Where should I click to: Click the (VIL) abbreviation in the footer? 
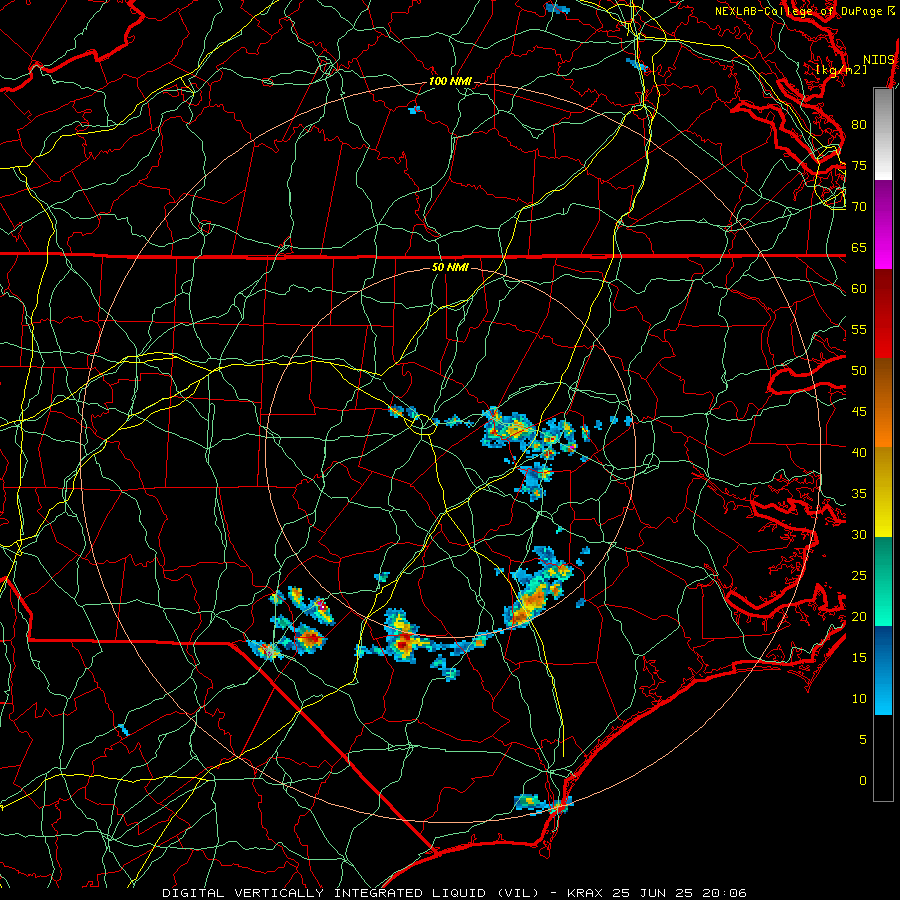(x=517, y=893)
